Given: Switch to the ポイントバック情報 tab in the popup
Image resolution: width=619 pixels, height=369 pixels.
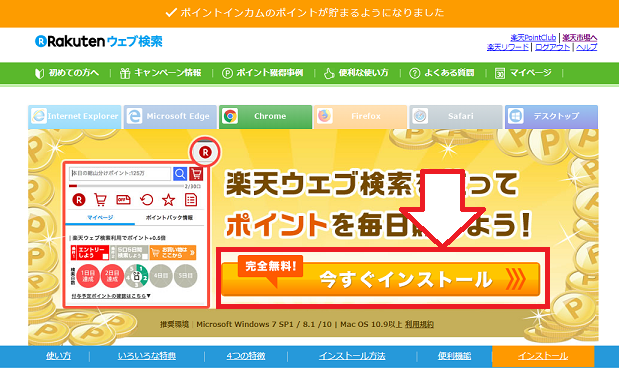Looking at the screenshot, I should click(x=169, y=218).
